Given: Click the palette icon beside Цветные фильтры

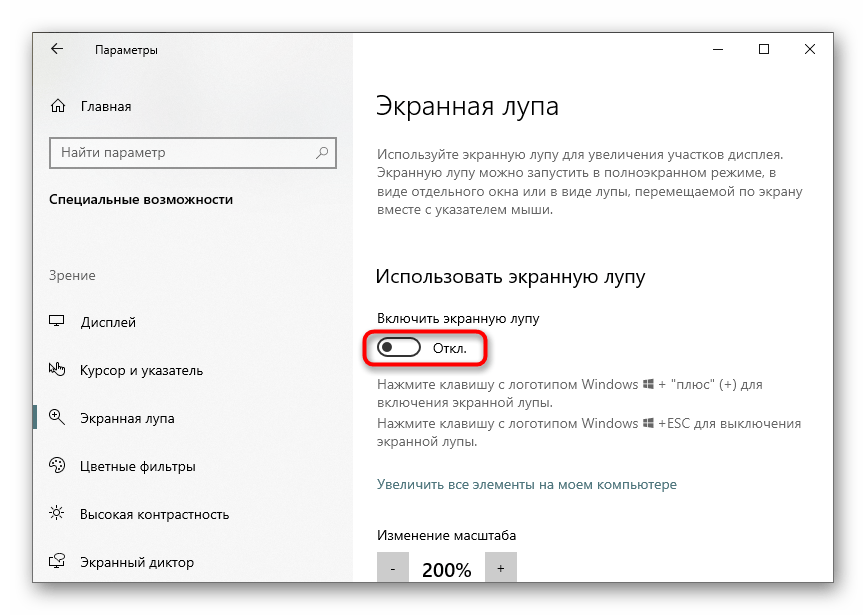Looking at the screenshot, I should click(x=57, y=465).
